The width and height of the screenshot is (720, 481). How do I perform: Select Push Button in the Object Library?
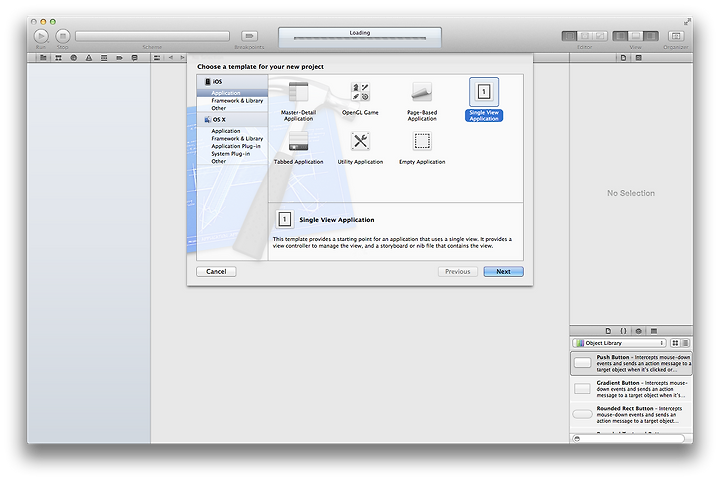(631, 364)
